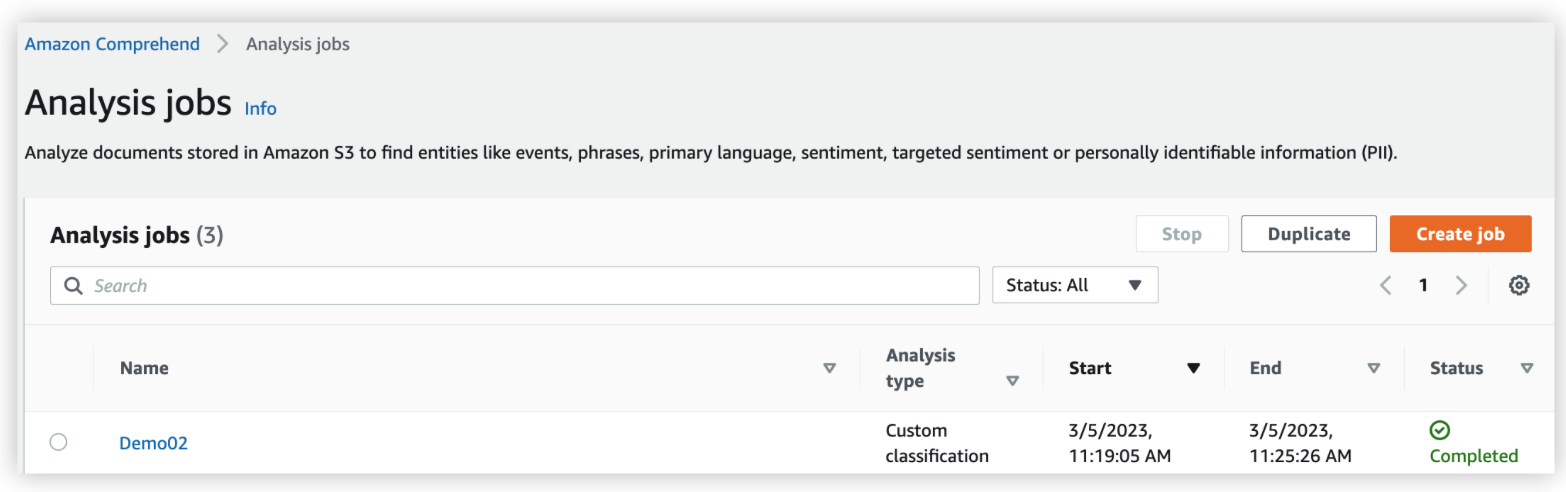This screenshot has height=492, width=1566.
Task: Open the Info link beside heading
Action: pos(260,108)
